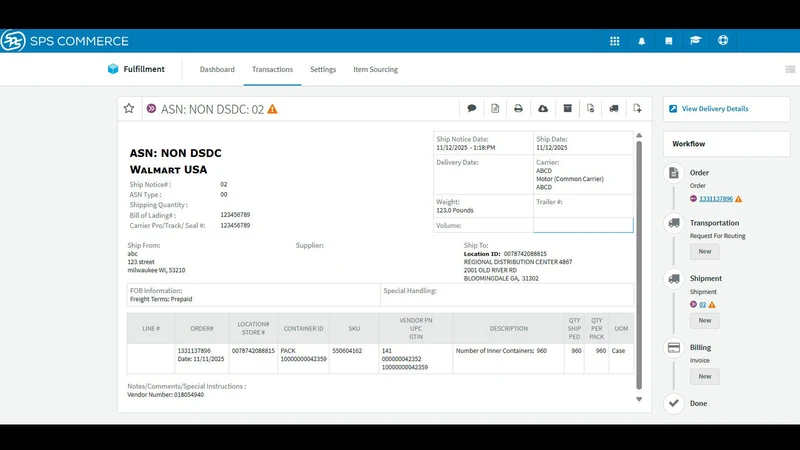Image resolution: width=800 pixels, height=450 pixels.
Task: Click New button under Shipment
Action: (705, 320)
